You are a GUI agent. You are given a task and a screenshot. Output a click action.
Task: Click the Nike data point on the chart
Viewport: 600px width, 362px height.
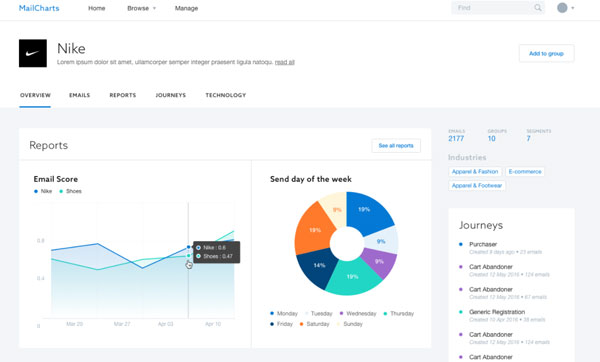tap(188, 247)
